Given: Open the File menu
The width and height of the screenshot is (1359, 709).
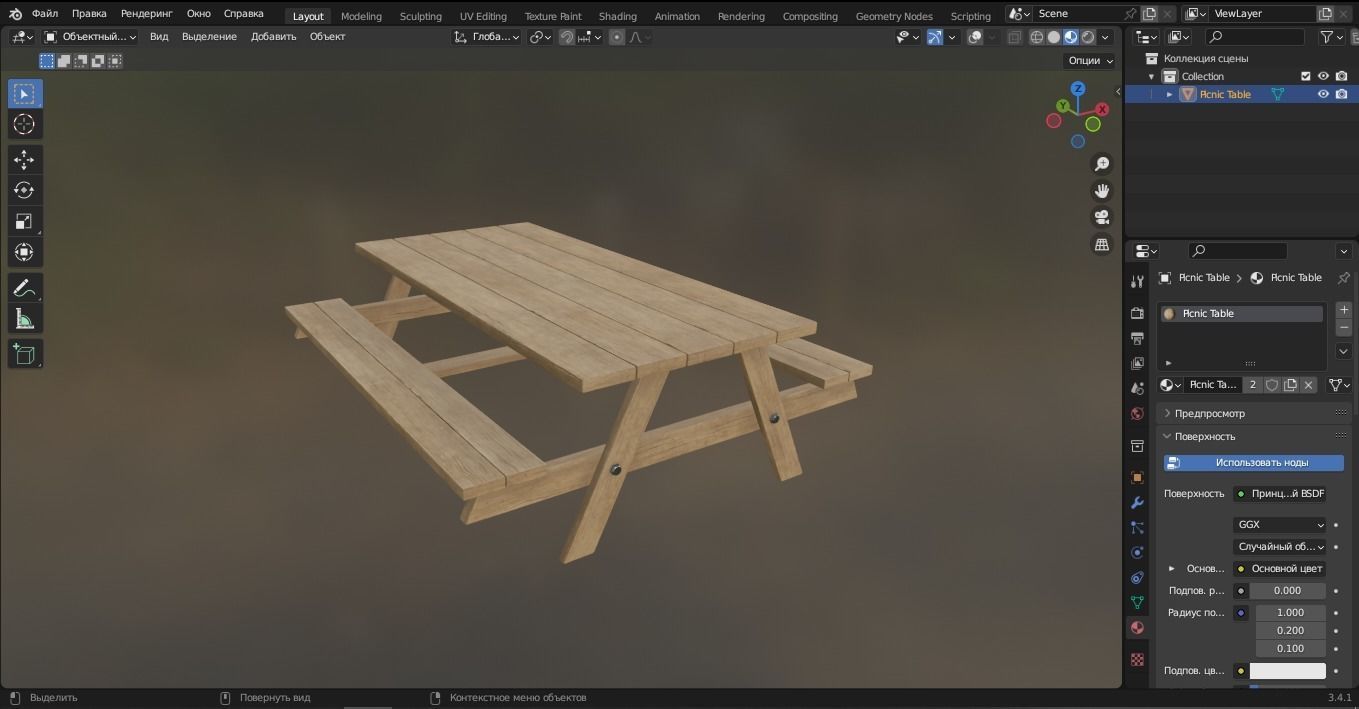Looking at the screenshot, I should (45, 14).
